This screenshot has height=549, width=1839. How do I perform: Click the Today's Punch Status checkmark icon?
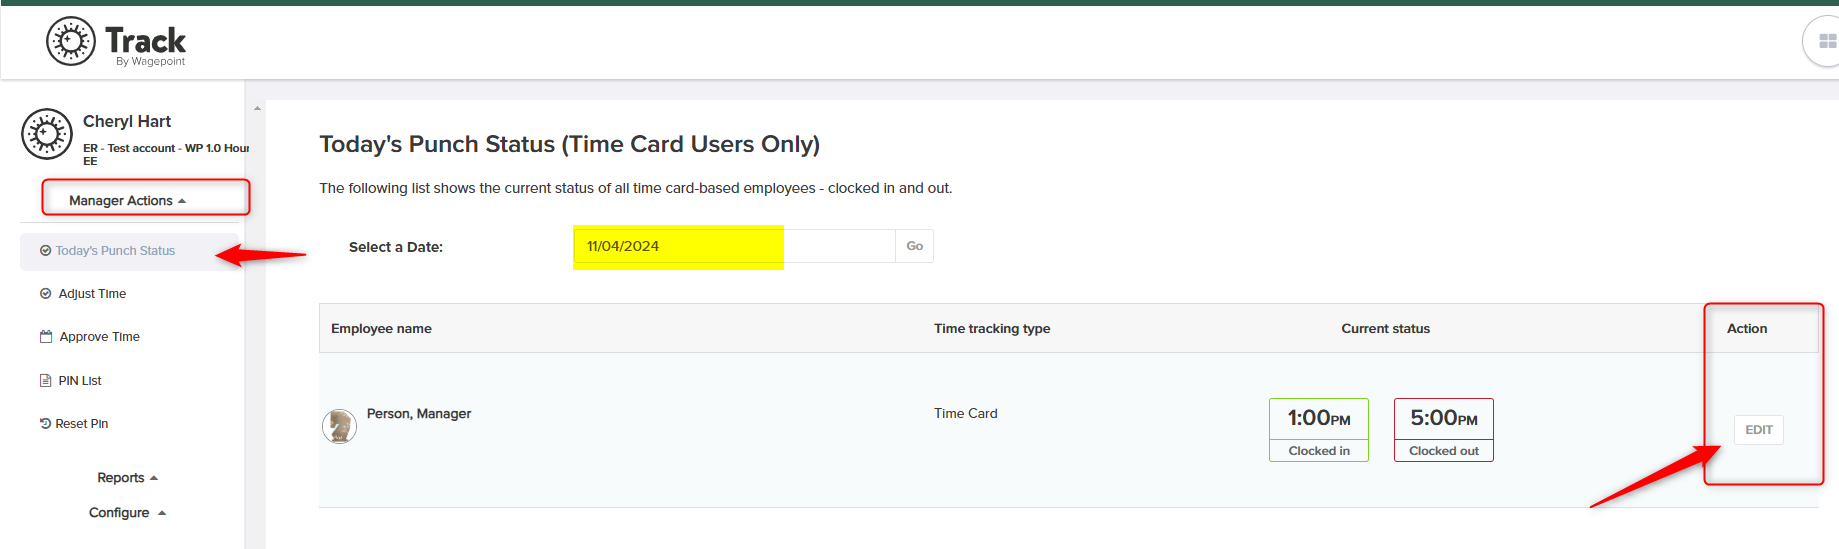tap(45, 251)
